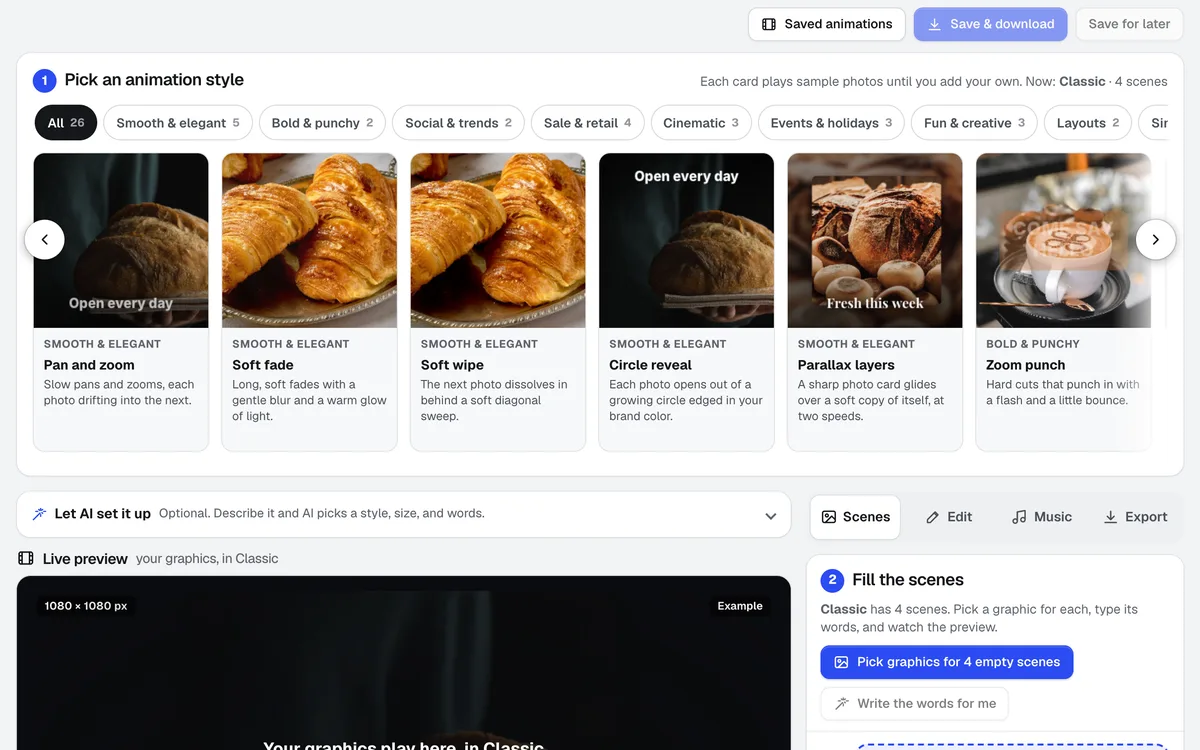
Task: Filter by Social & trends styles
Action: (x=458, y=123)
